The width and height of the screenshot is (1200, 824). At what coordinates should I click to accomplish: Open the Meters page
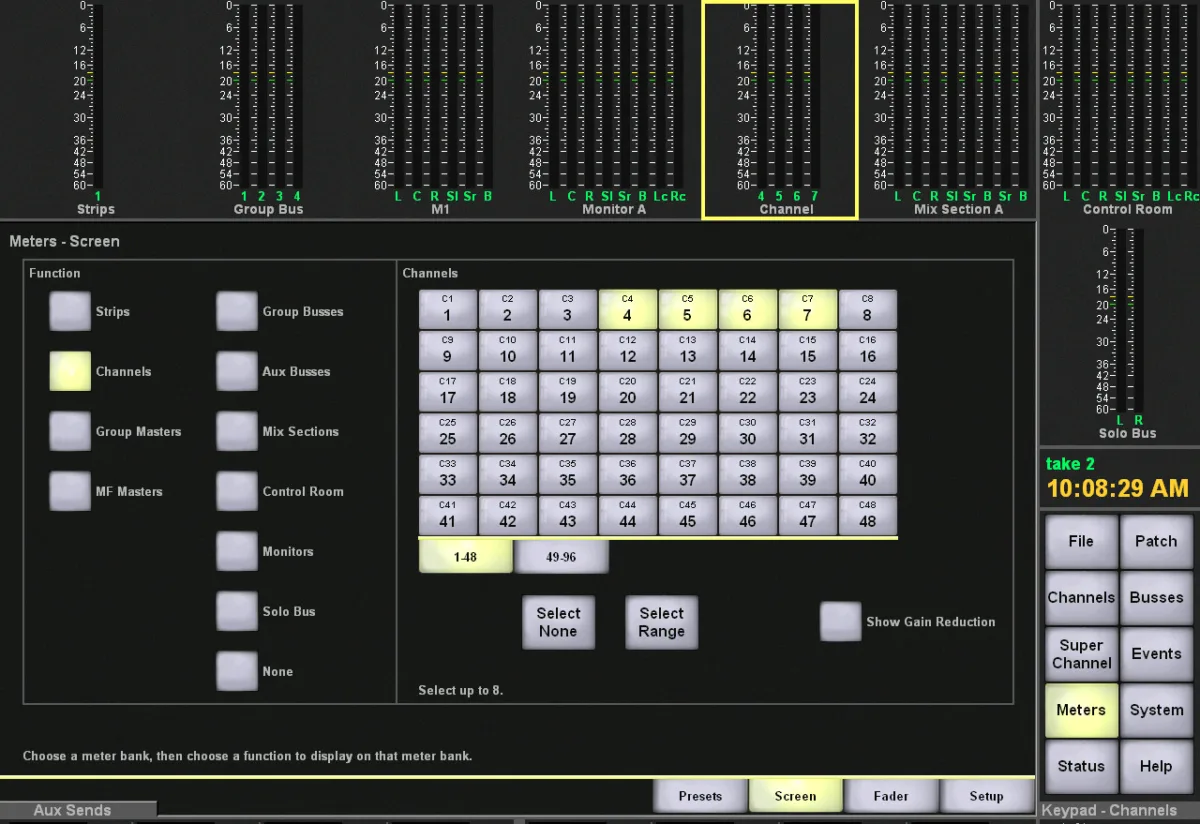point(1081,710)
